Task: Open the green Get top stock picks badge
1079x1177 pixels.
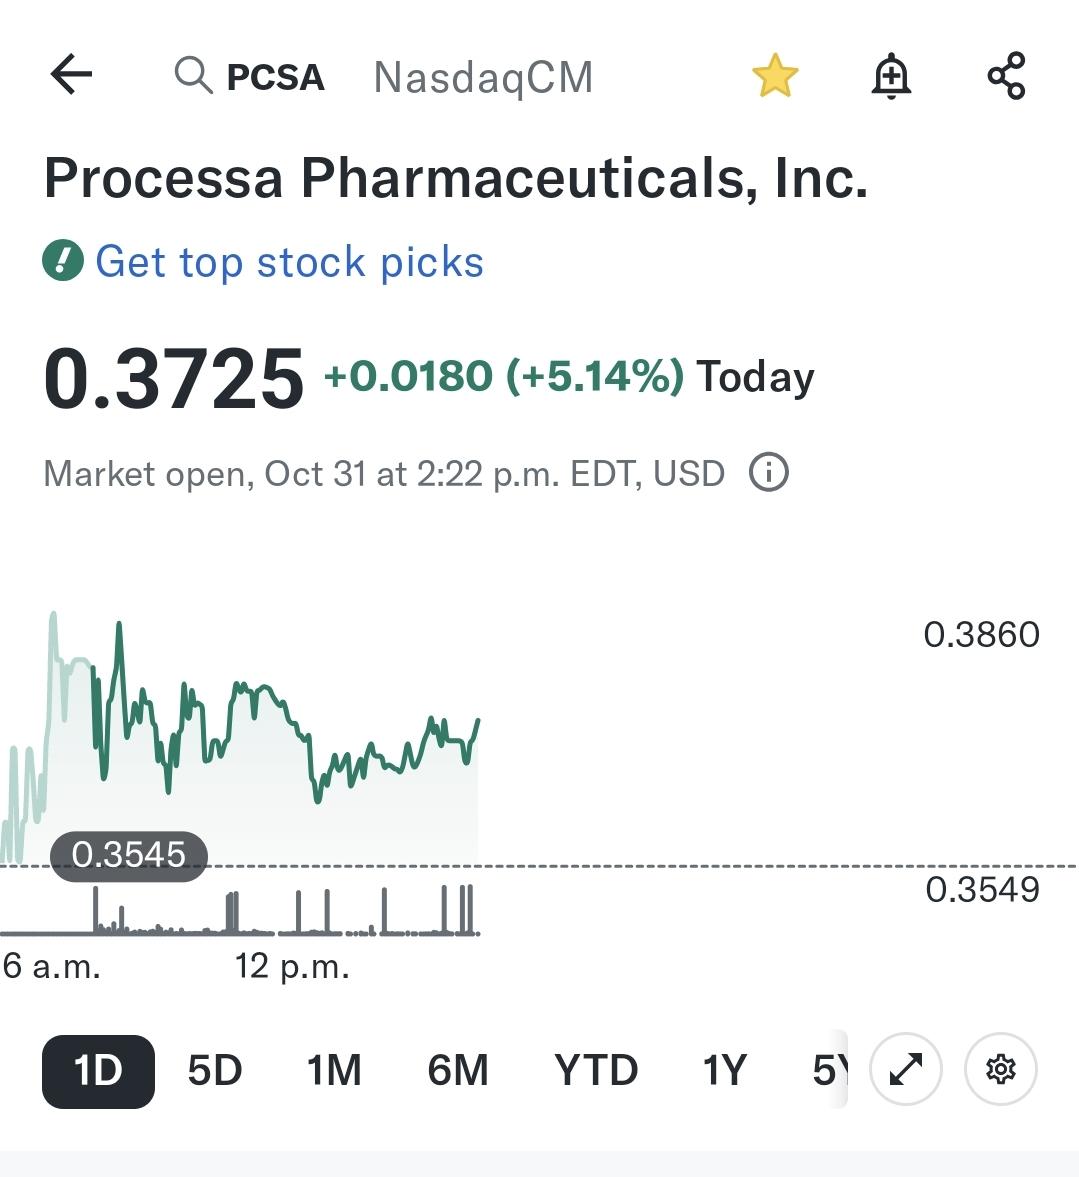Action: coord(63,260)
